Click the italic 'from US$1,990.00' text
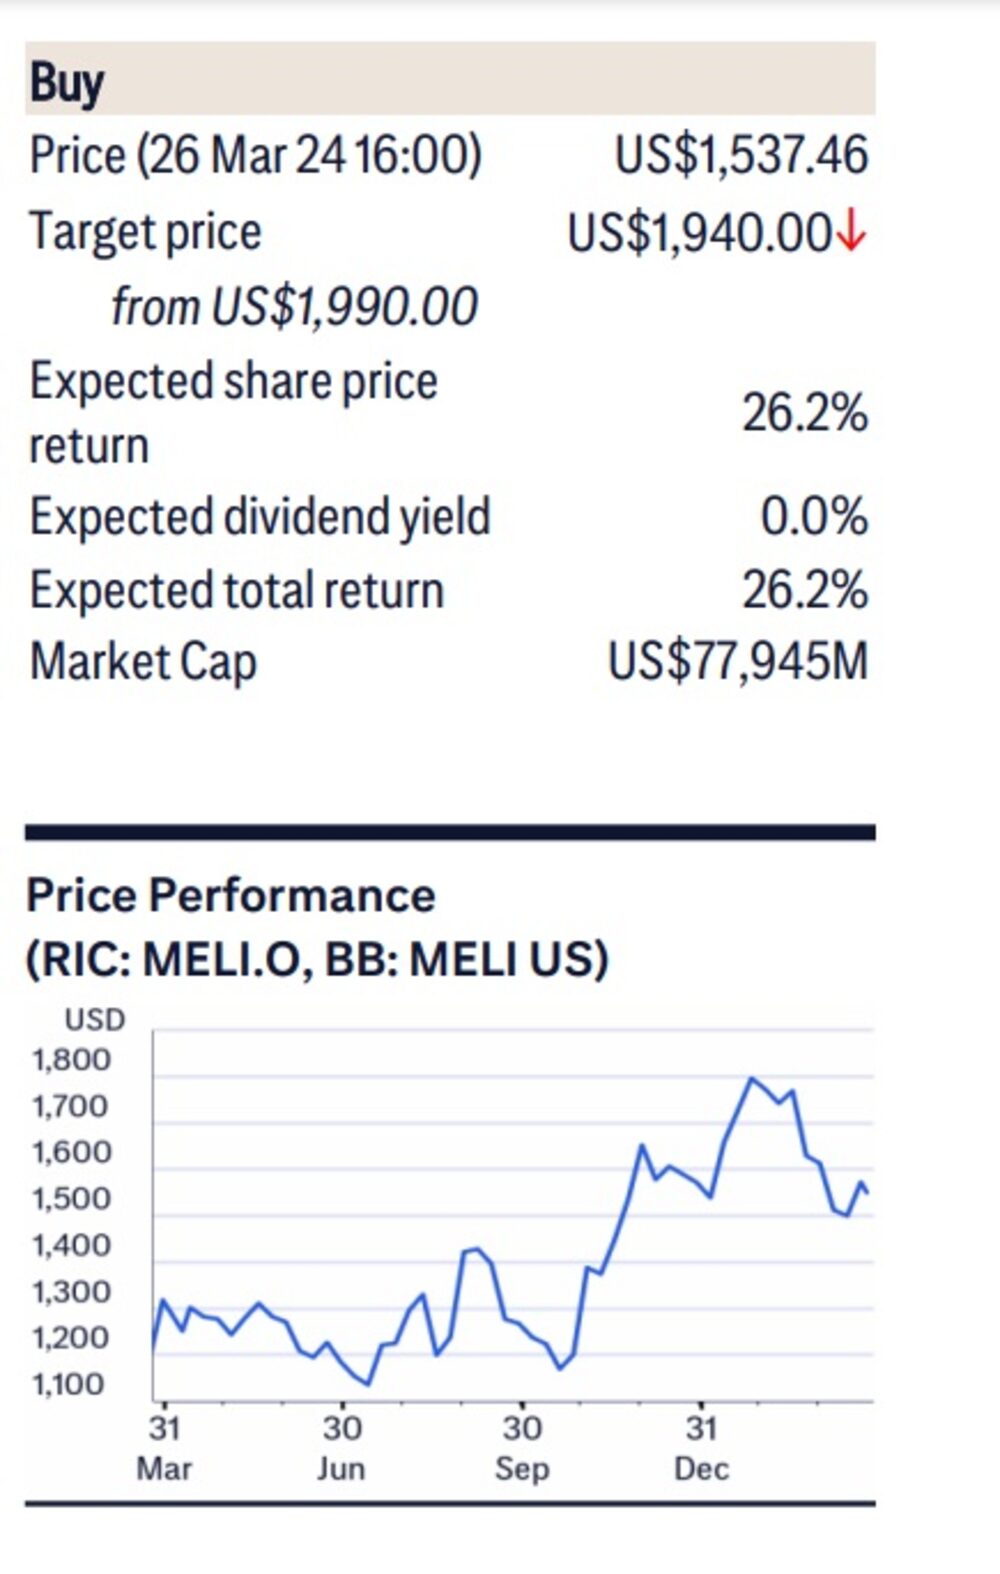Image resolution: width=1000 pixels, height=1574 pixels. (x=294, y=306)
